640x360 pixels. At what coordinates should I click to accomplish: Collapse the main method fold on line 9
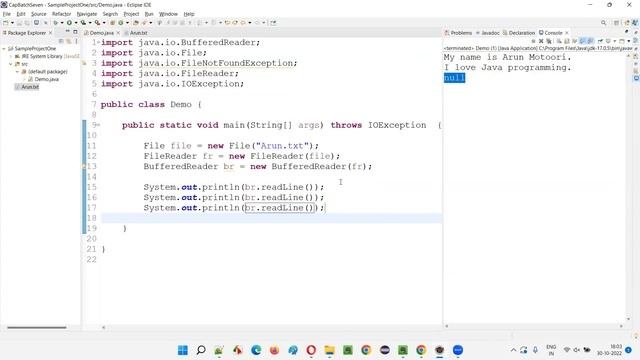(98, 125)
